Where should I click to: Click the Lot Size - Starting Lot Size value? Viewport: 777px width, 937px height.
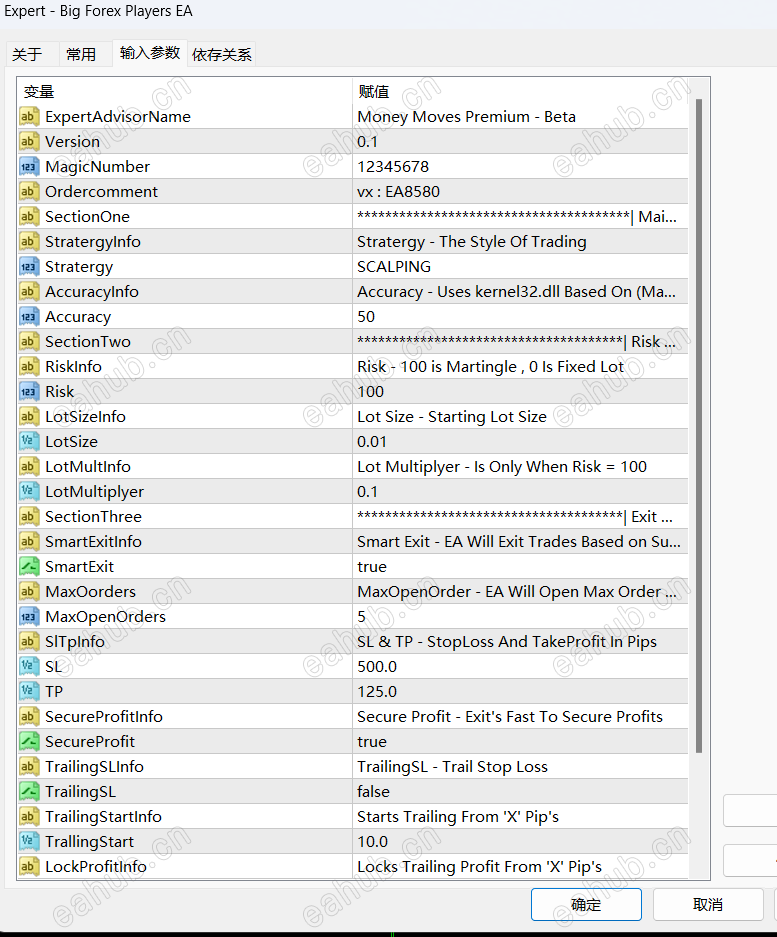(452, 417)
